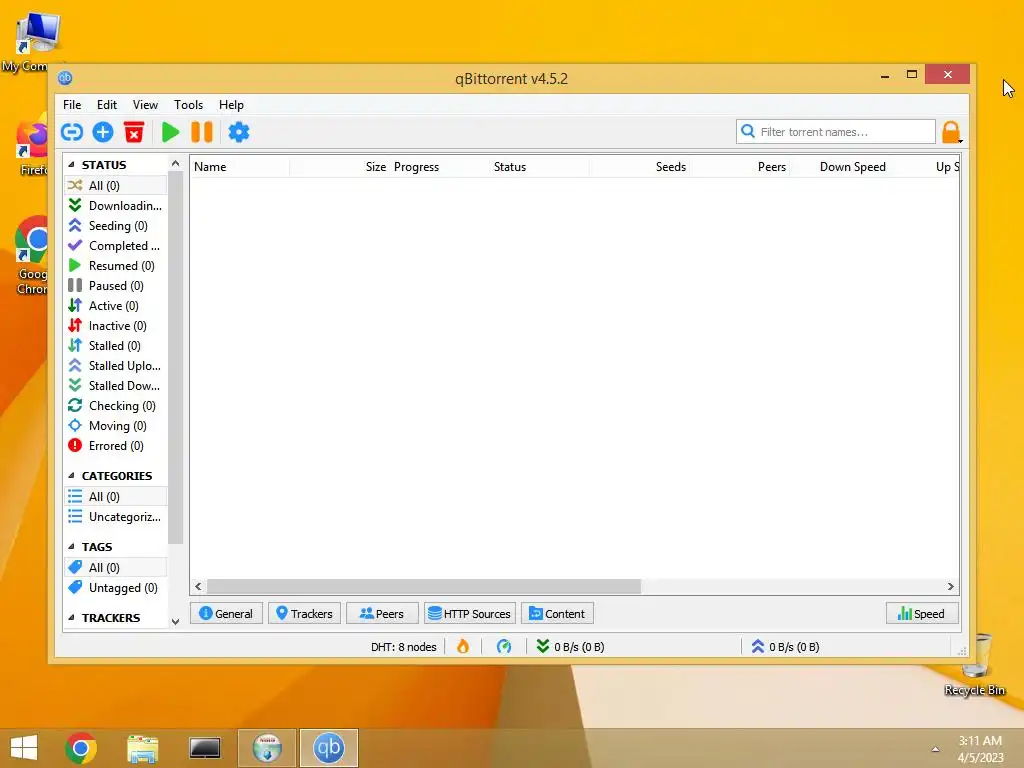Sort torrents by Name column
Viewport: 1024px width, 768px height.
240,167
